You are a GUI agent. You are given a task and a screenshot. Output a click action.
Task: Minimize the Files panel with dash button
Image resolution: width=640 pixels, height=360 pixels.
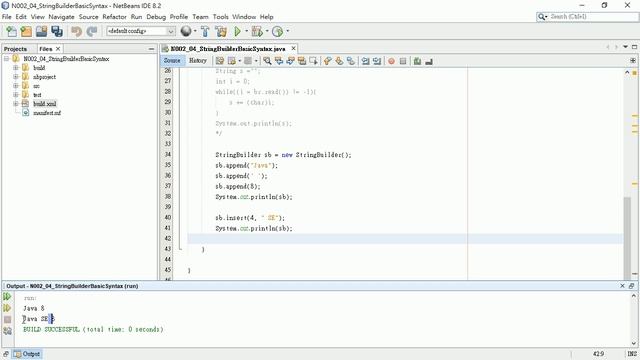(x=151, y=49)
